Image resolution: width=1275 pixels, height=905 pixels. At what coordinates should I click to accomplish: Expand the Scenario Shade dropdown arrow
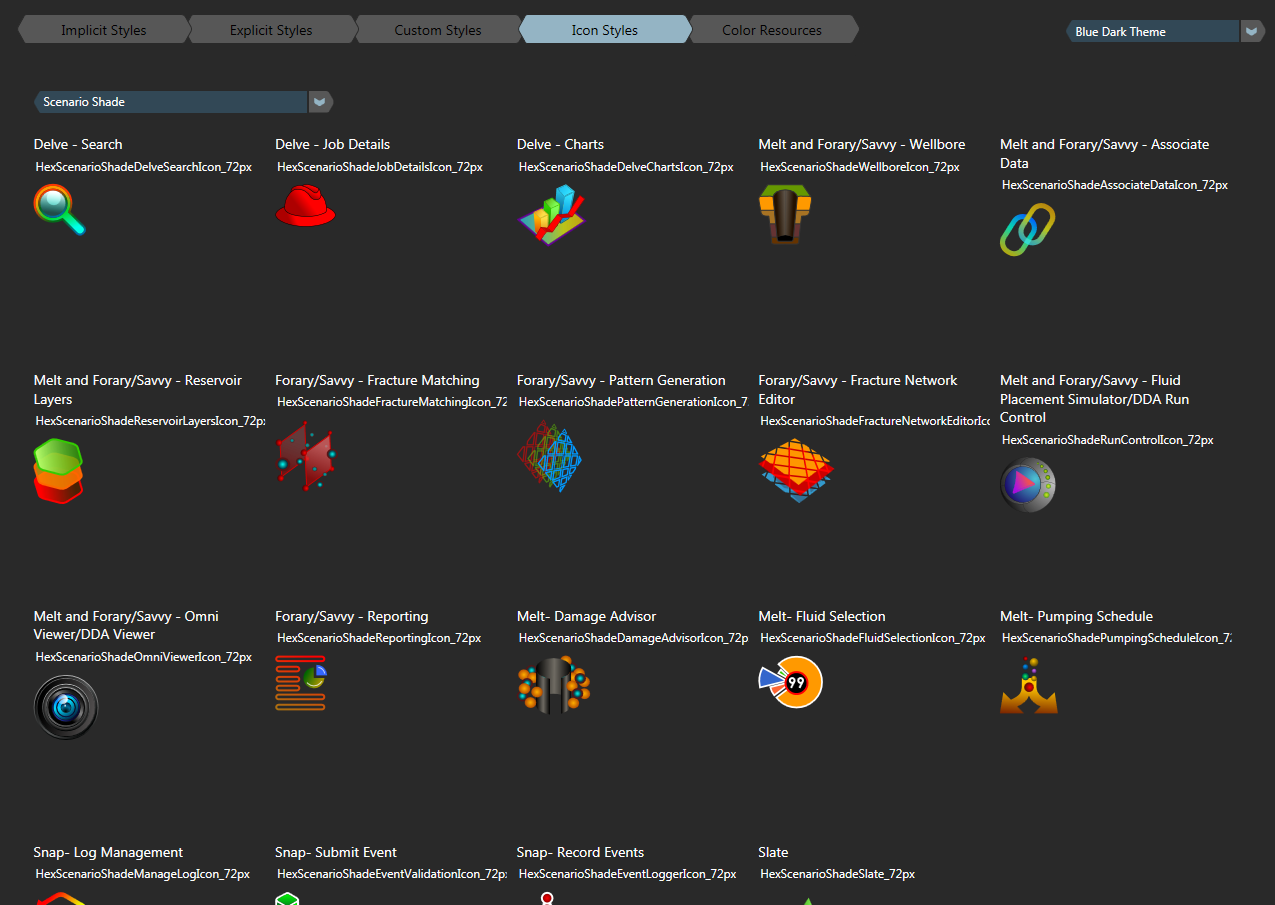pyautogui.click(x=320, y=102)
